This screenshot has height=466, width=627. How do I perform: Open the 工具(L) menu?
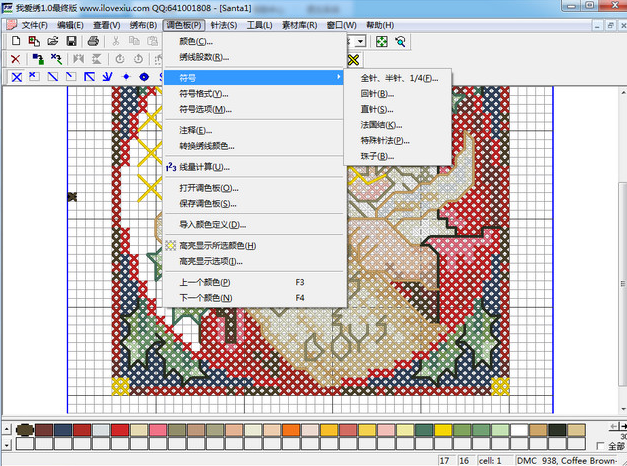[x=259, y=25]
